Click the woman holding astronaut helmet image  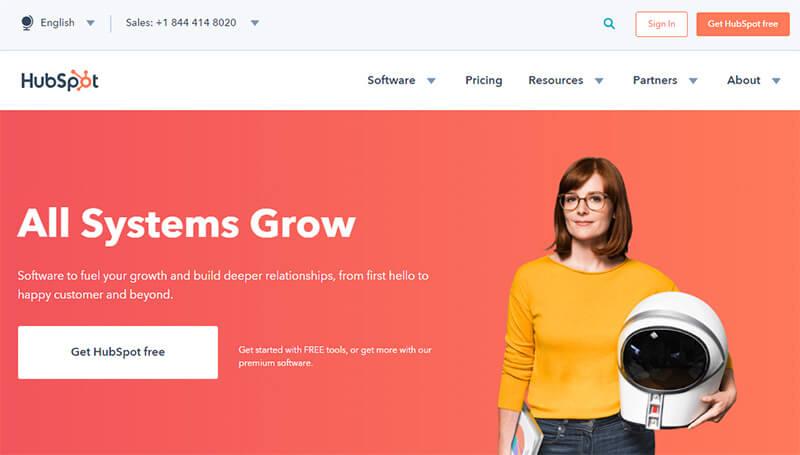pos(617,306)
